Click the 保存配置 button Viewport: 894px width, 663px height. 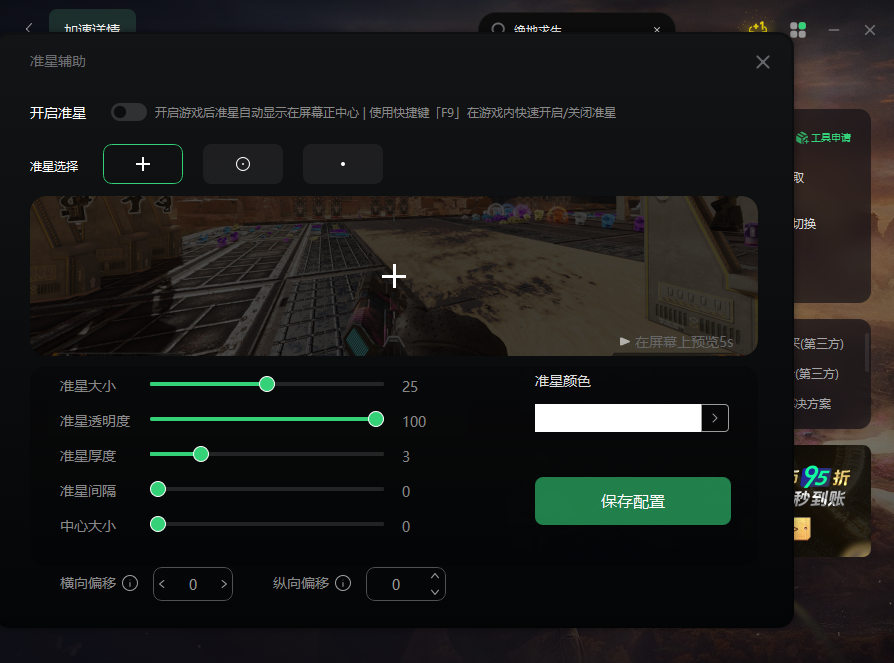pyautogui.click(x=633, y=501)
